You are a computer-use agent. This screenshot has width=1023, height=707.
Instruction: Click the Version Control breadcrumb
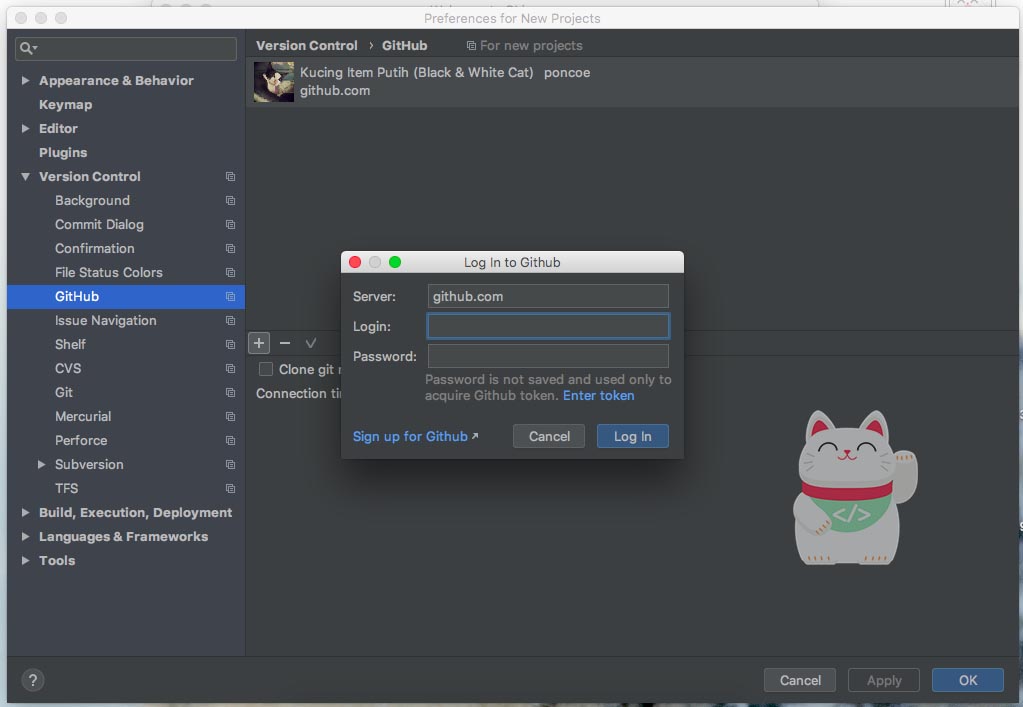coord(307,46)
